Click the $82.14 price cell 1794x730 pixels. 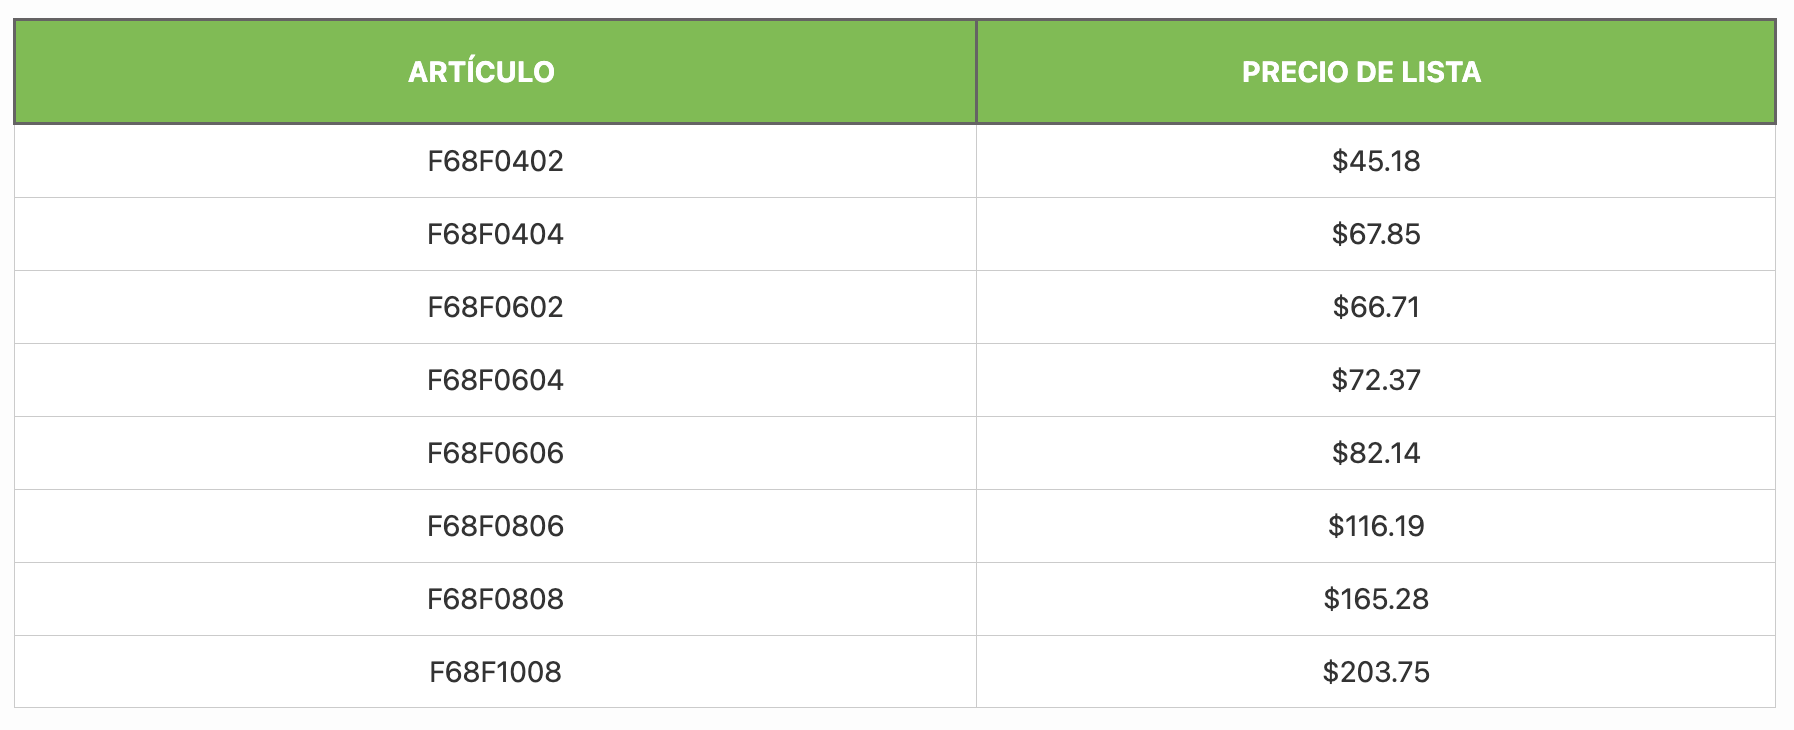point(1376,453)
